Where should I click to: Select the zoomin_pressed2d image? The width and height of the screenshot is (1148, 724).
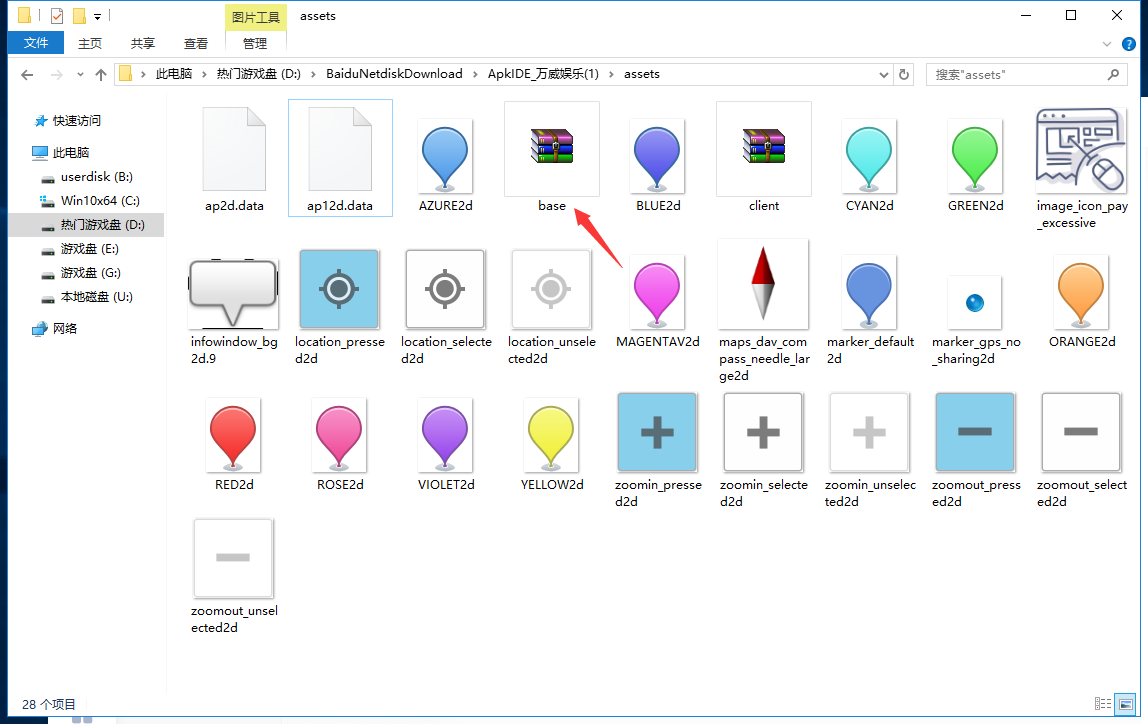pos(657,432)
